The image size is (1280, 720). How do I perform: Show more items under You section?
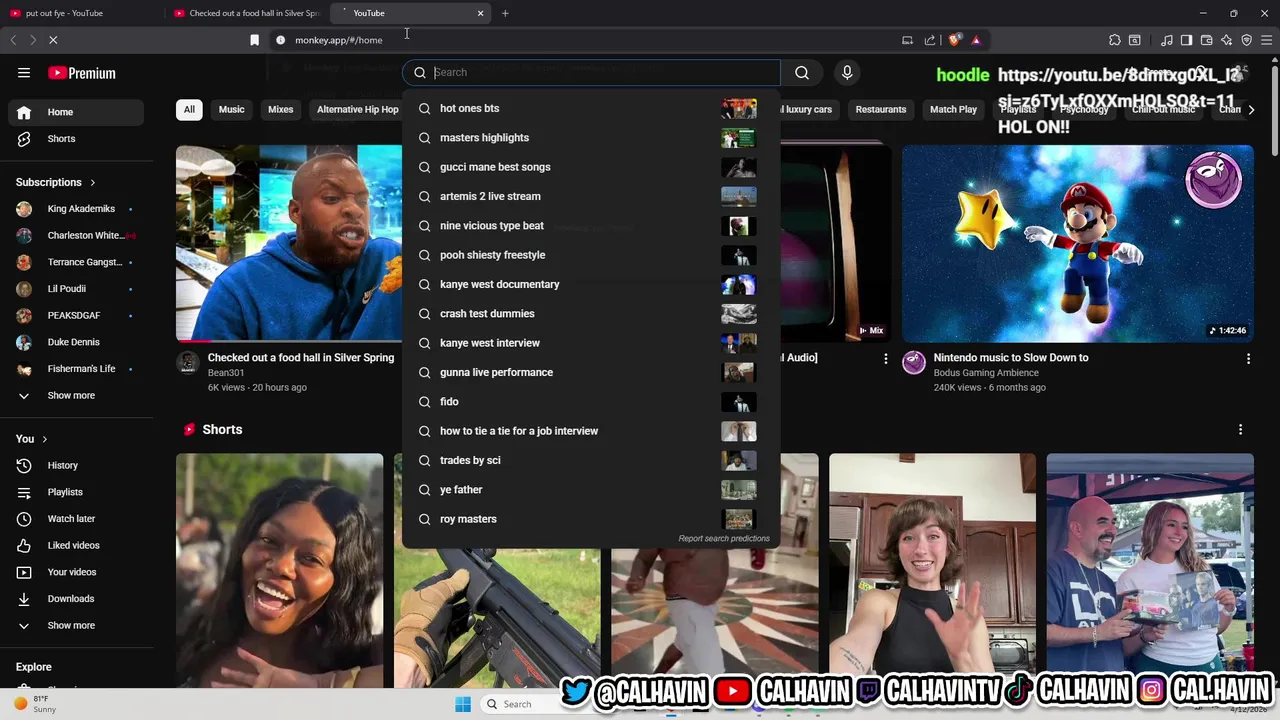tap(76, 625)
